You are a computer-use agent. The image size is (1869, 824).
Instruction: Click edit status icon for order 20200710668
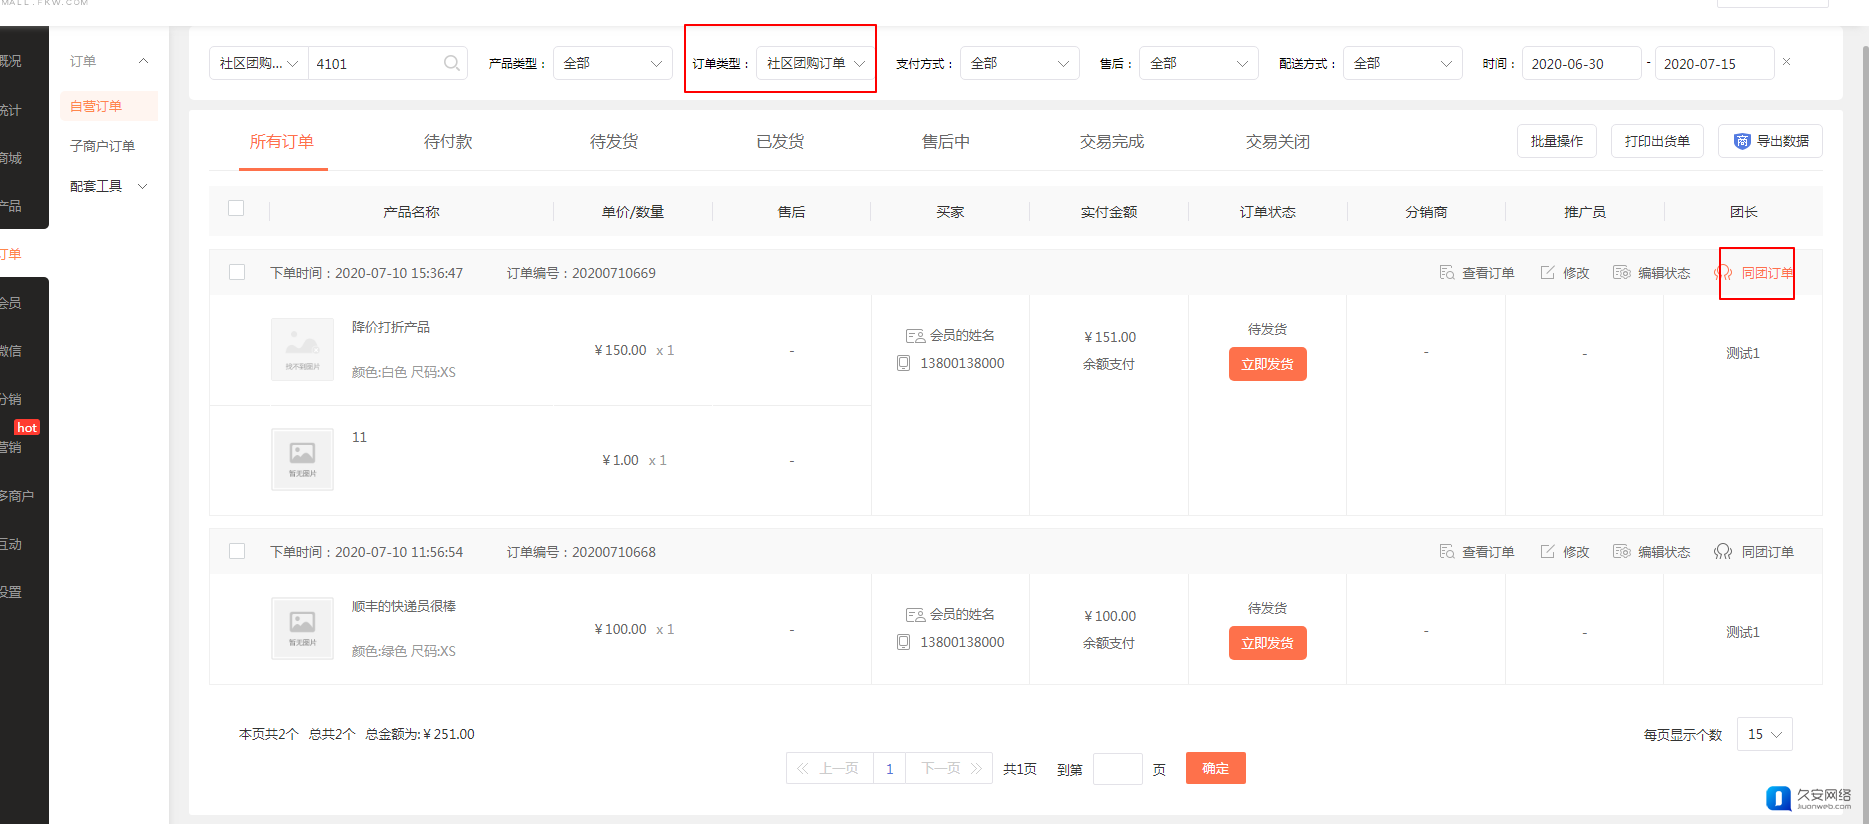pos(1622,551)
